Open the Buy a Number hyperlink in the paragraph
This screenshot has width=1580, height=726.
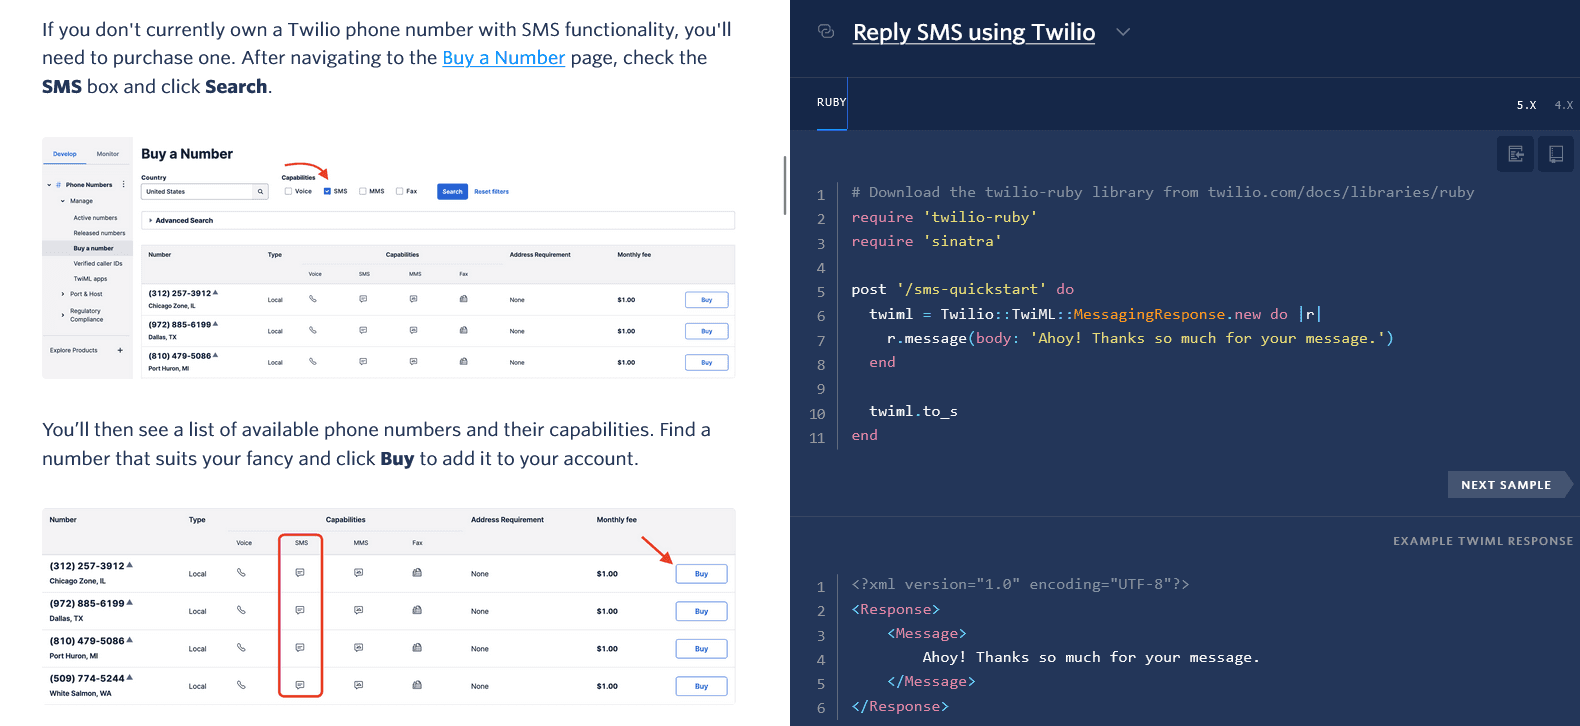504,58
